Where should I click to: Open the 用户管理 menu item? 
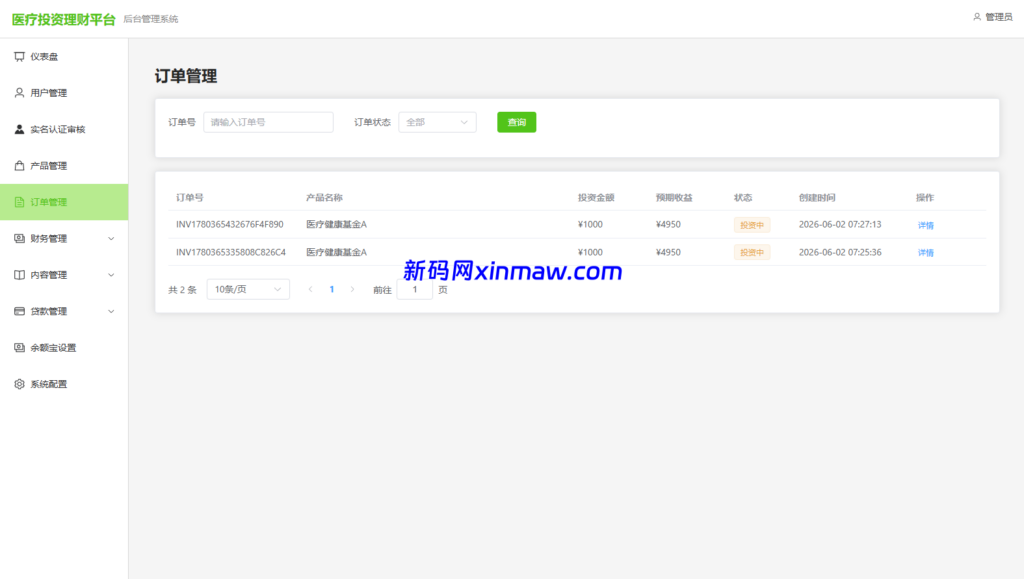point(64,93)
